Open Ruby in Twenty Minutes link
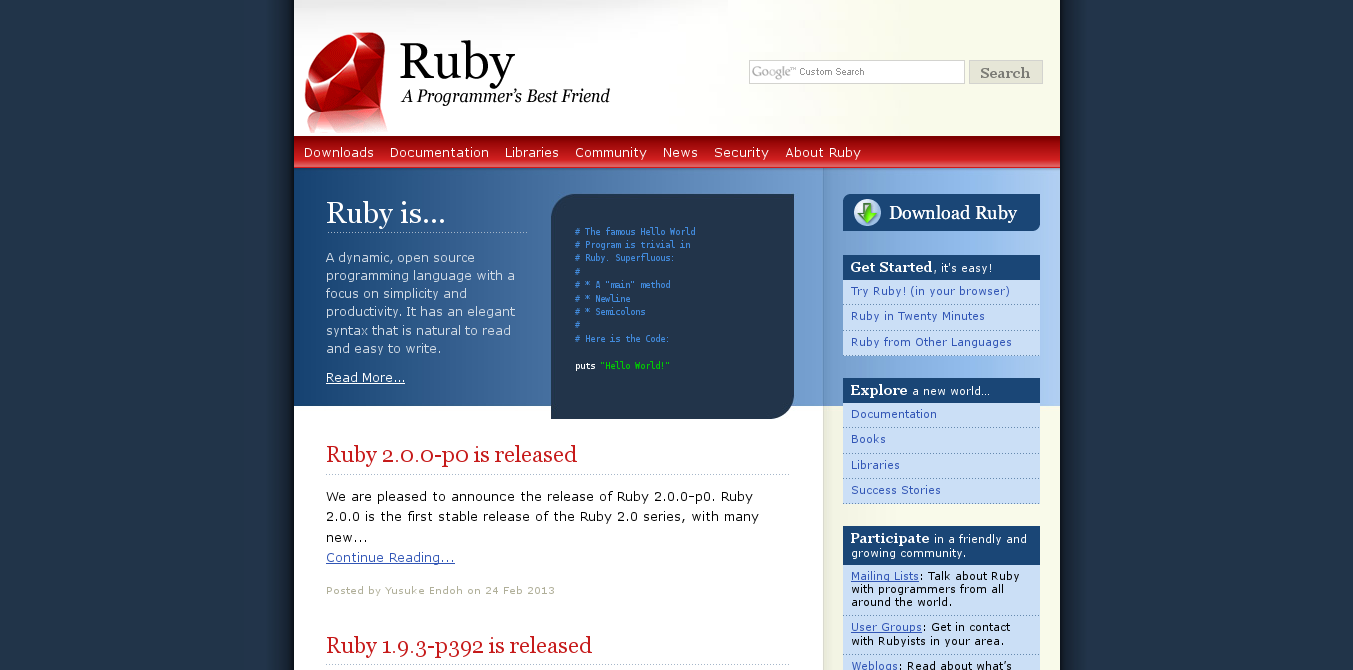Image resolution: width=1353 pixels, height=670 pixels. (x=918, y=316)
